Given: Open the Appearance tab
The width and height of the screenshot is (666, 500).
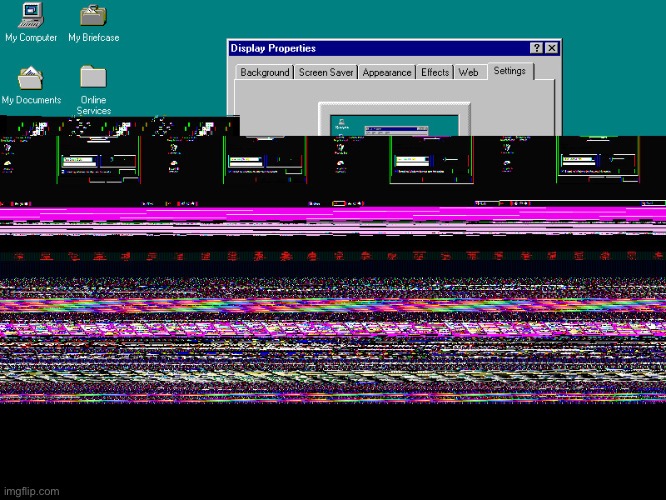Looking at the screenshot, I should tap(387, 72).
